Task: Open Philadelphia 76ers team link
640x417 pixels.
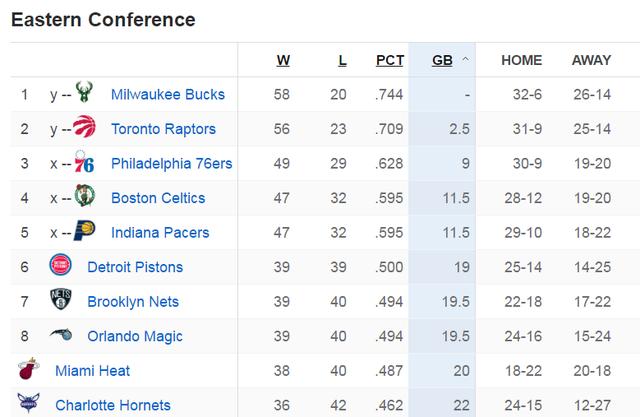Action: click(171, 163)
